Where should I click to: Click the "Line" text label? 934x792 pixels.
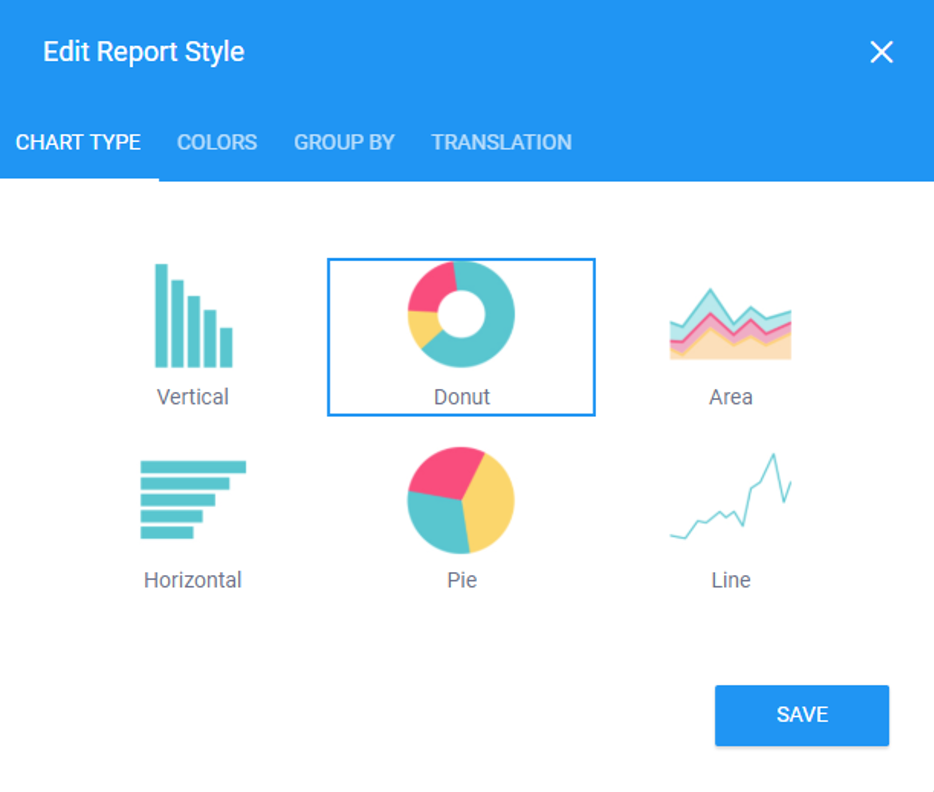(x=730, y=580)
